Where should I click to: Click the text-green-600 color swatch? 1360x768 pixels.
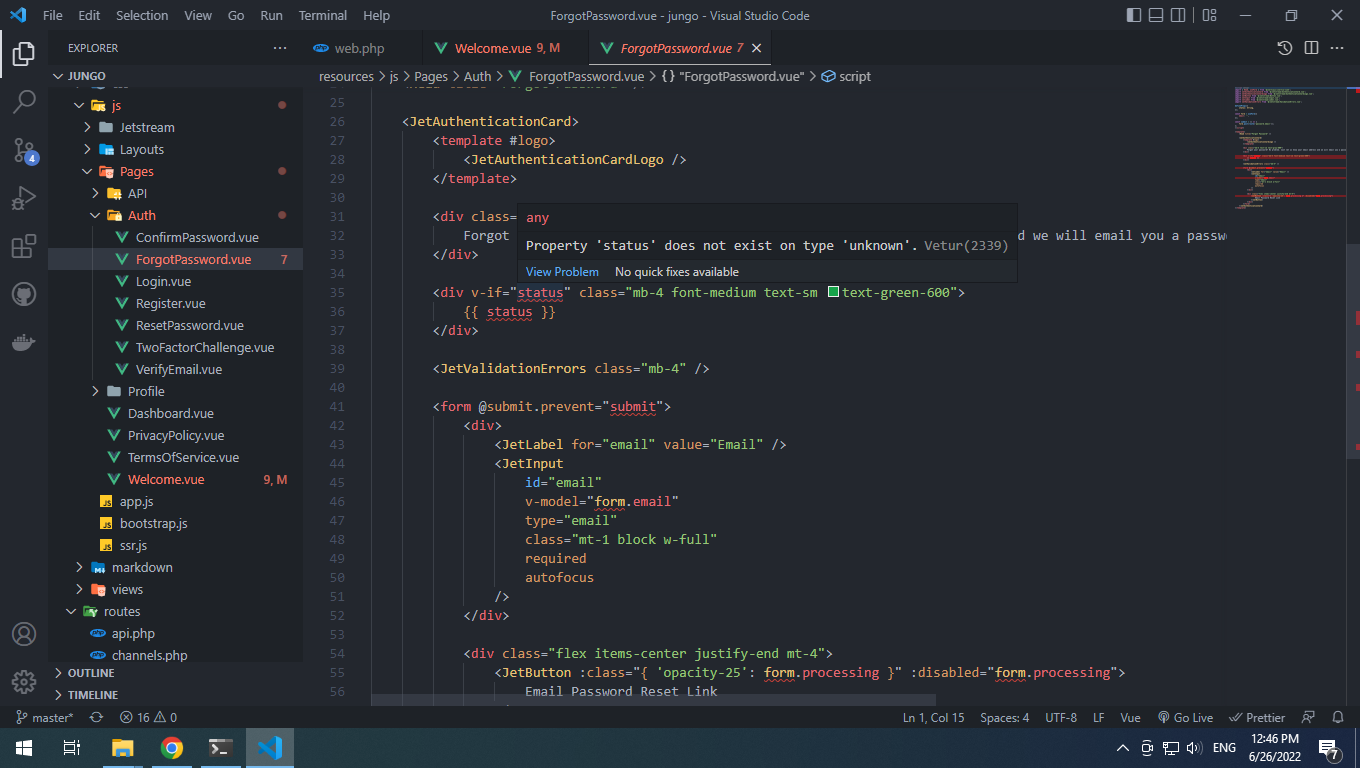click(x=833, y=293)
